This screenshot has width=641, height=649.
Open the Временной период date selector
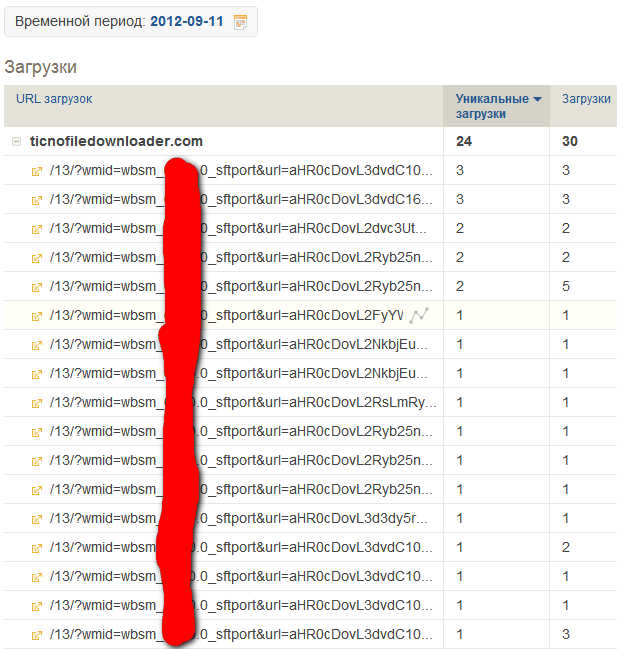click(130, 21)
